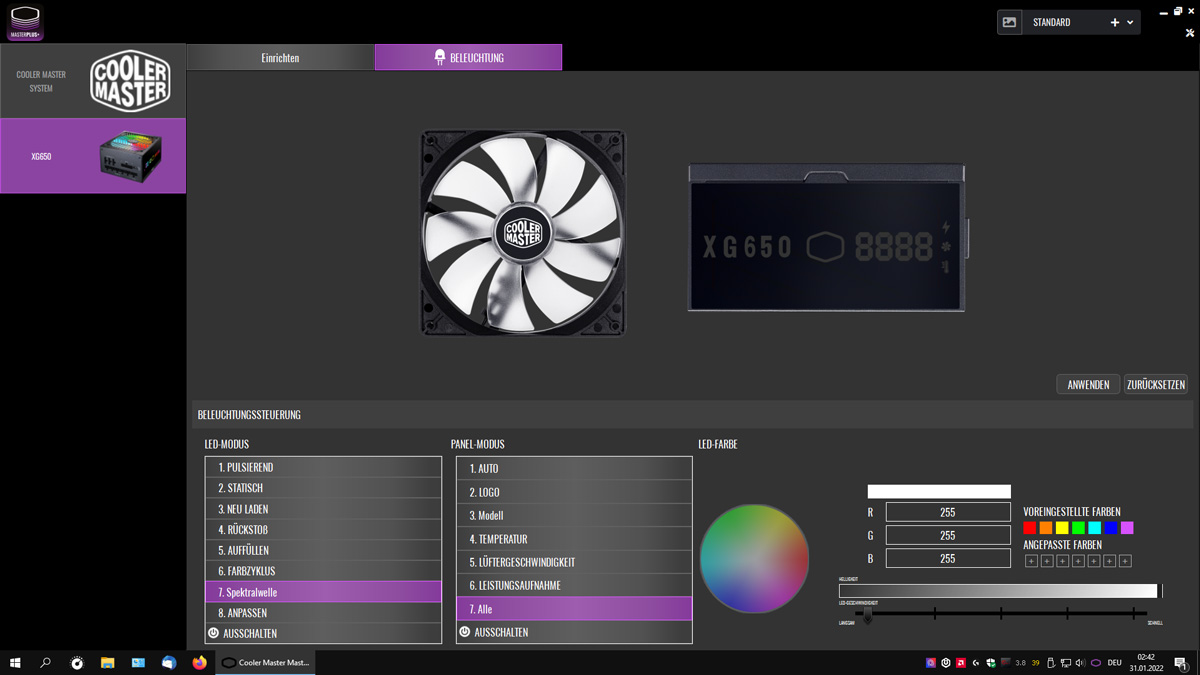The height and width of the screenshot is (675, 1200).
Task: Select panel mode 1. AUTO
Action: click(x=574, y=469)
